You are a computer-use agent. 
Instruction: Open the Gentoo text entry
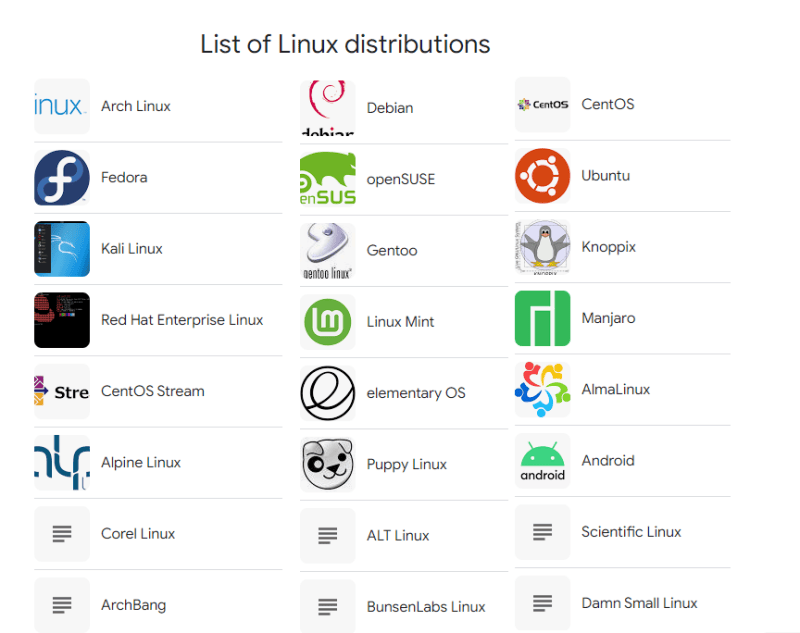(392, 251)
